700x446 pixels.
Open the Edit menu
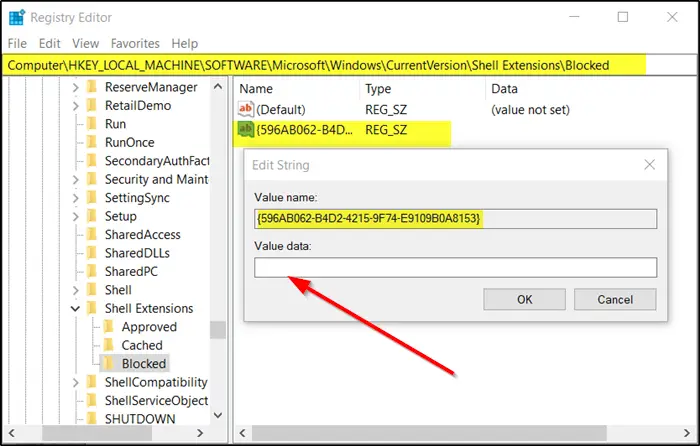point(50,43)
